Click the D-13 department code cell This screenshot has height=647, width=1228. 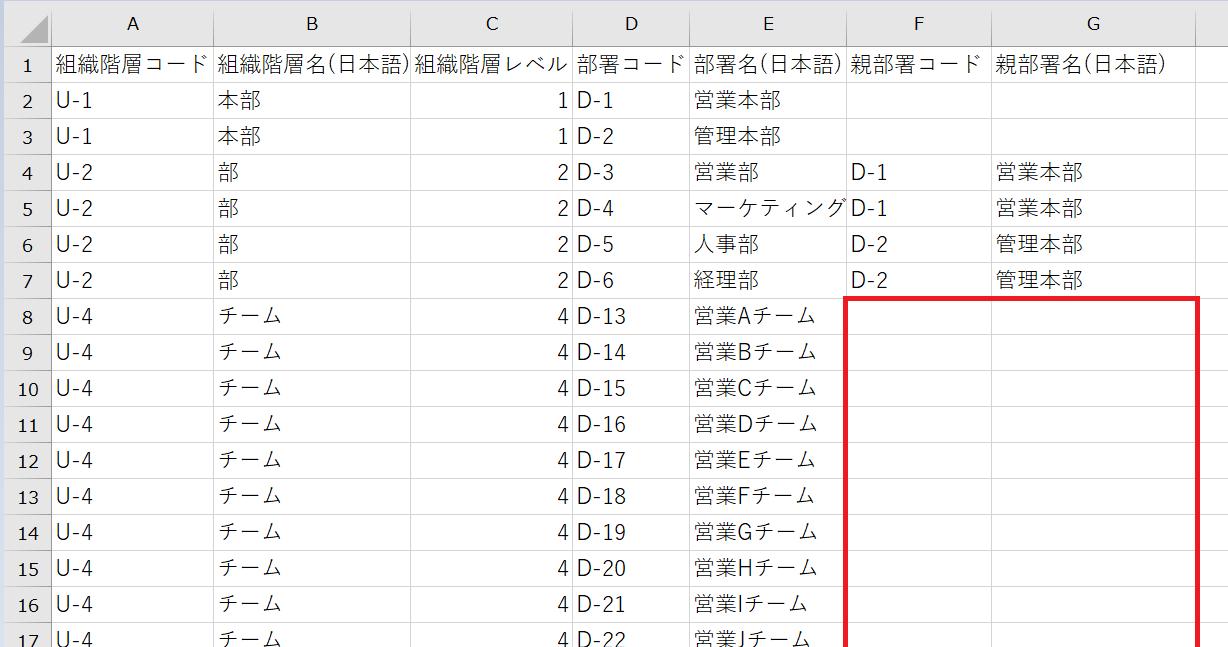(631, 317)
